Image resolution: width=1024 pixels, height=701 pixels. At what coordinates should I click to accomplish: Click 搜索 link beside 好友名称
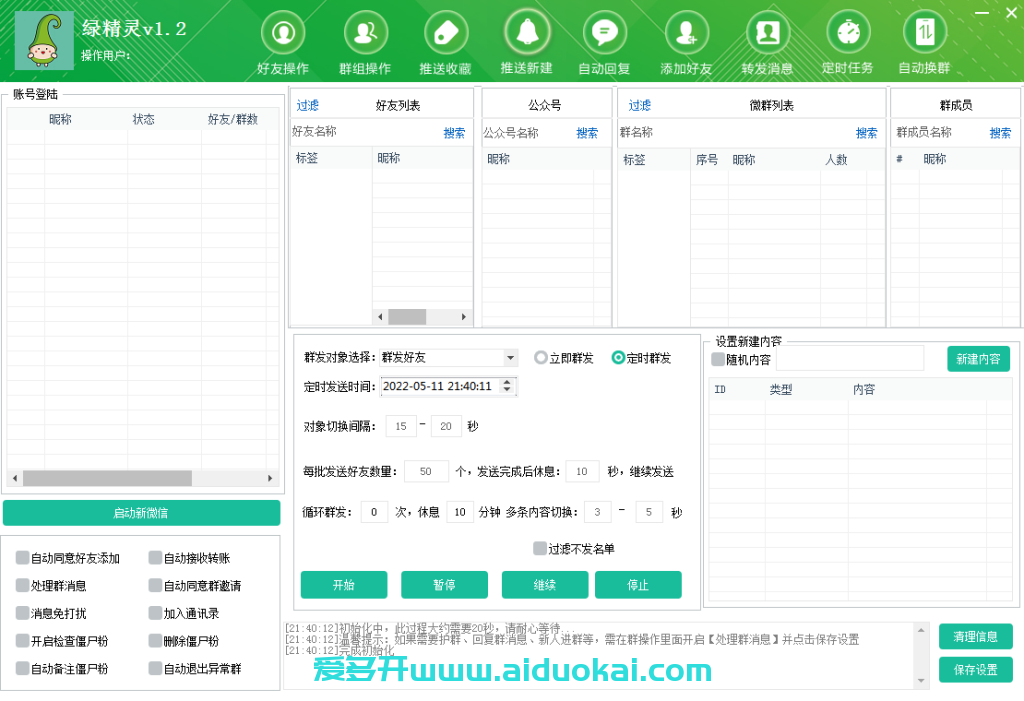(x=455, y=133)
